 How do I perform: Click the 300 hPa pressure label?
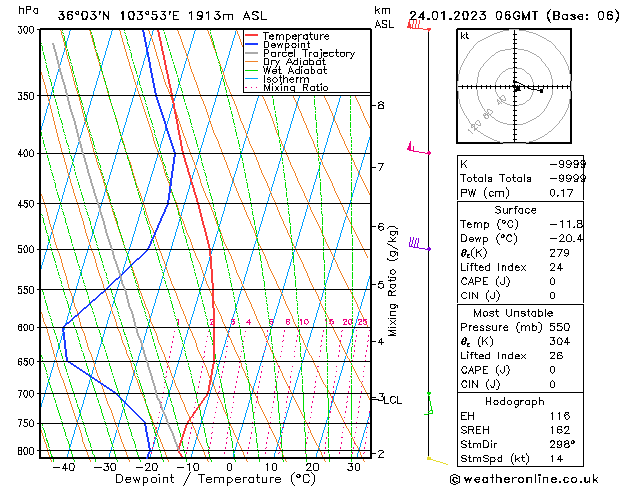click(x=28, y=30)
